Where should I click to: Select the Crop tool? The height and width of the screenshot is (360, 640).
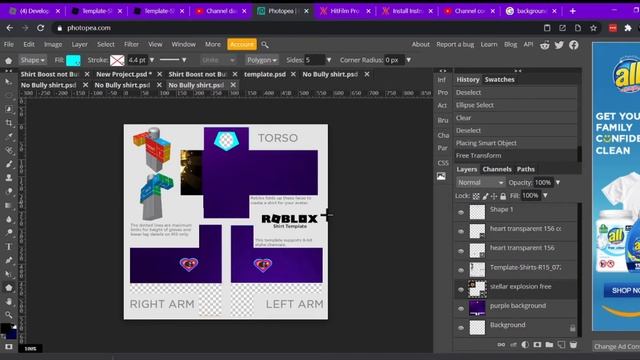[9, 123]
